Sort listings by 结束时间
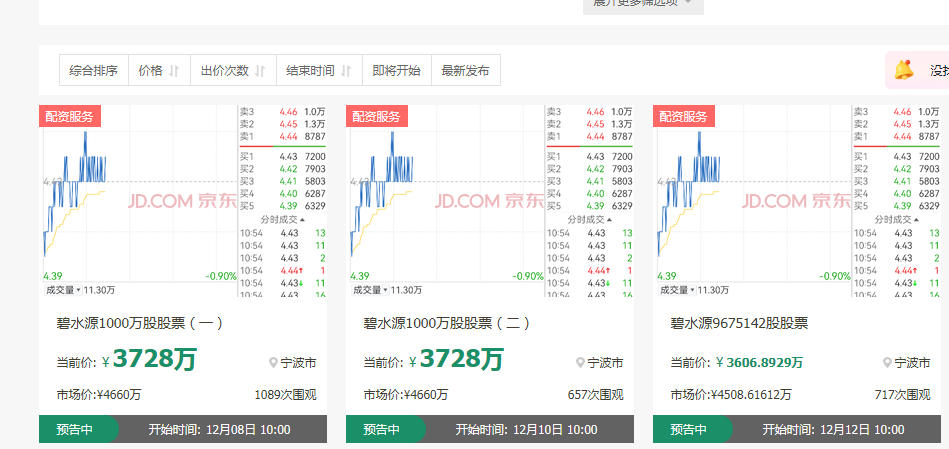Viewport: 949px width, 449px height. tap(319, 70)
